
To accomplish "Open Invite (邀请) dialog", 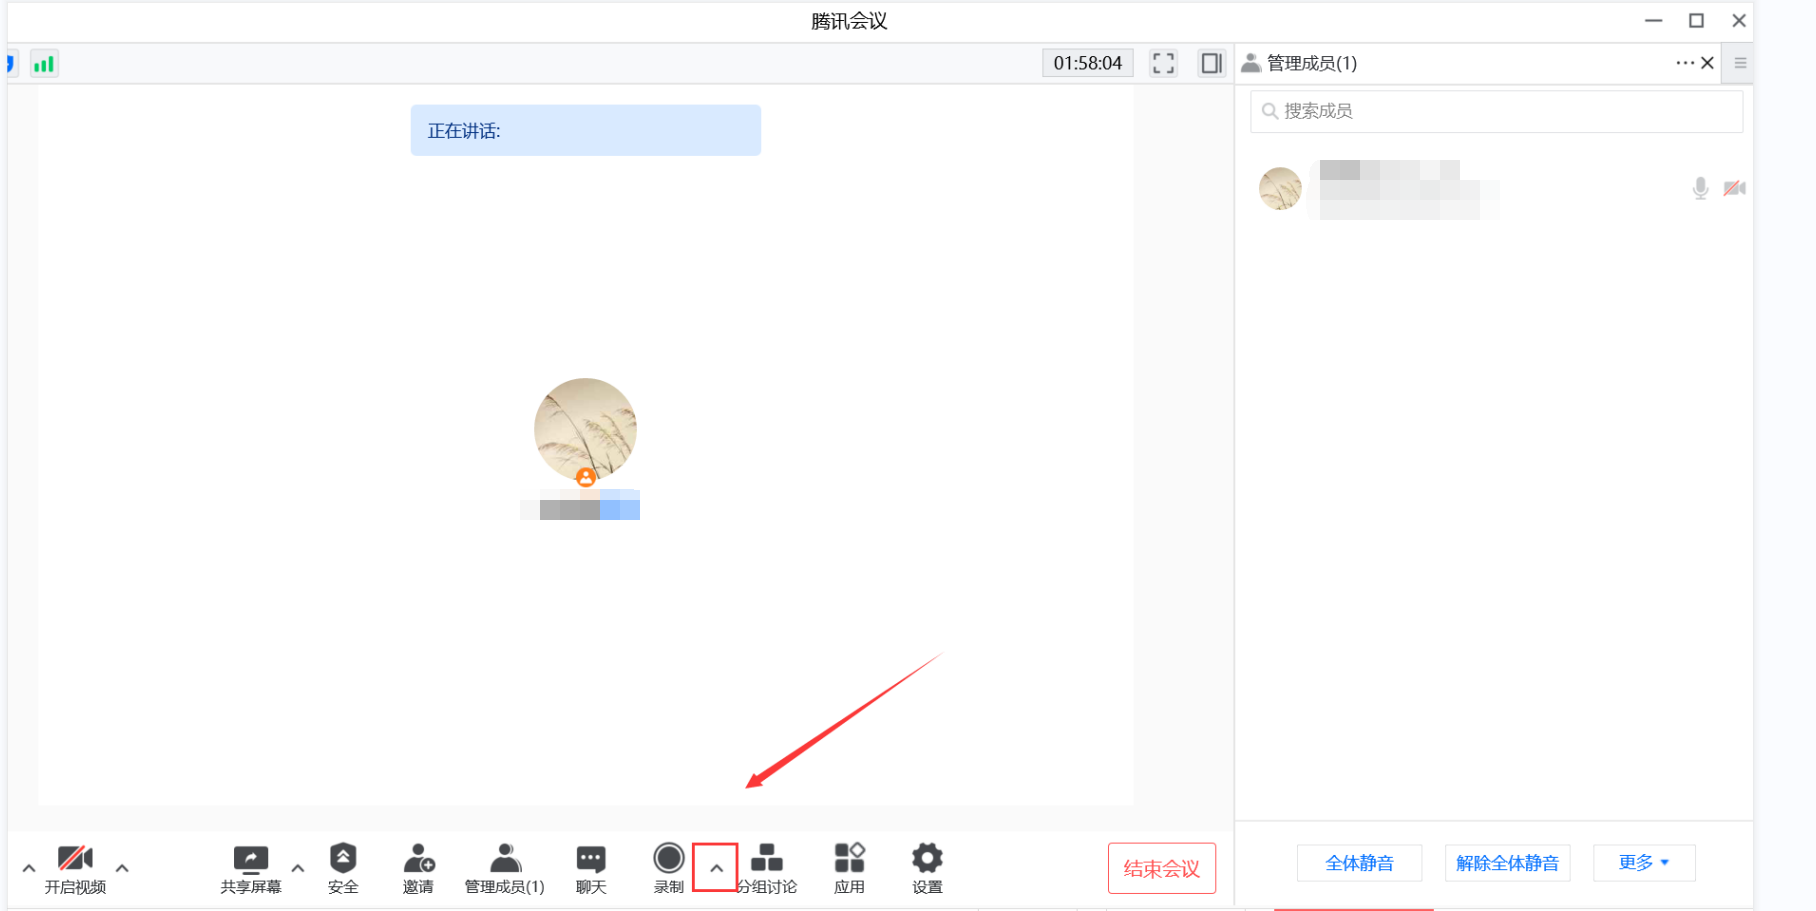I will 418,869.
